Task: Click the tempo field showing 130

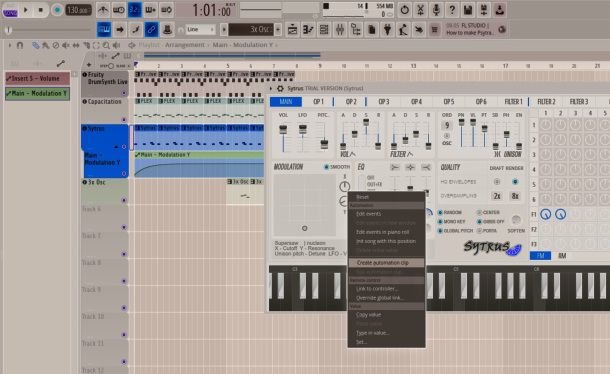Action: coord(78,10)
